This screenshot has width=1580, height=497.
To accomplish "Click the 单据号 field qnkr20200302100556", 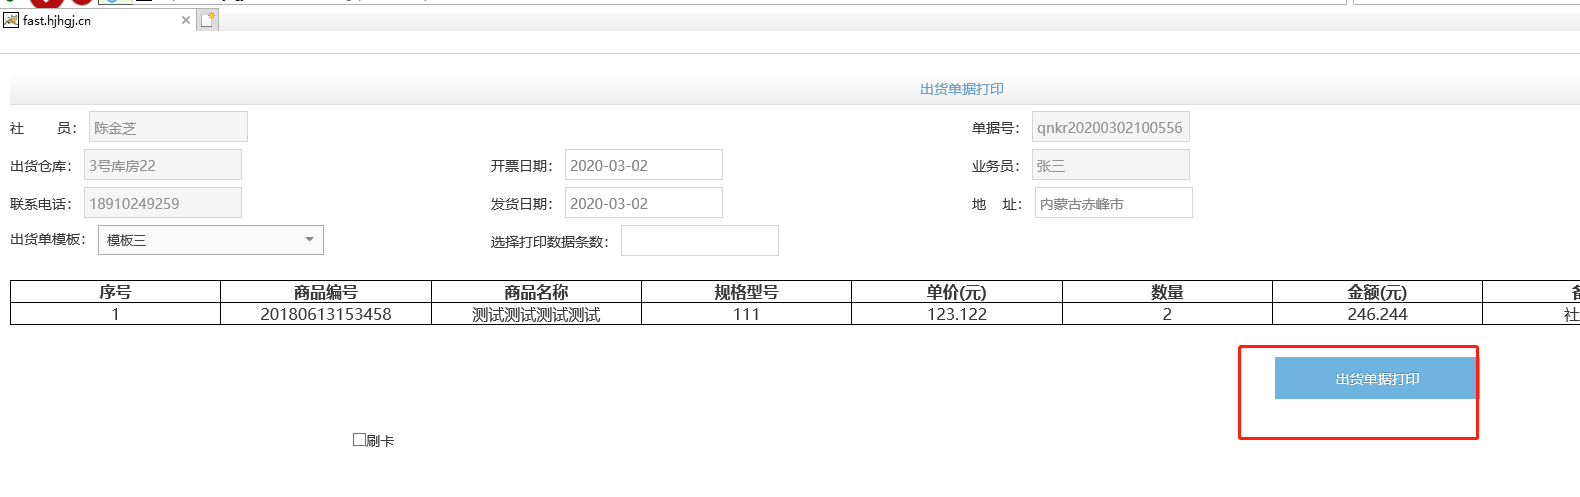I will 1111,127.
